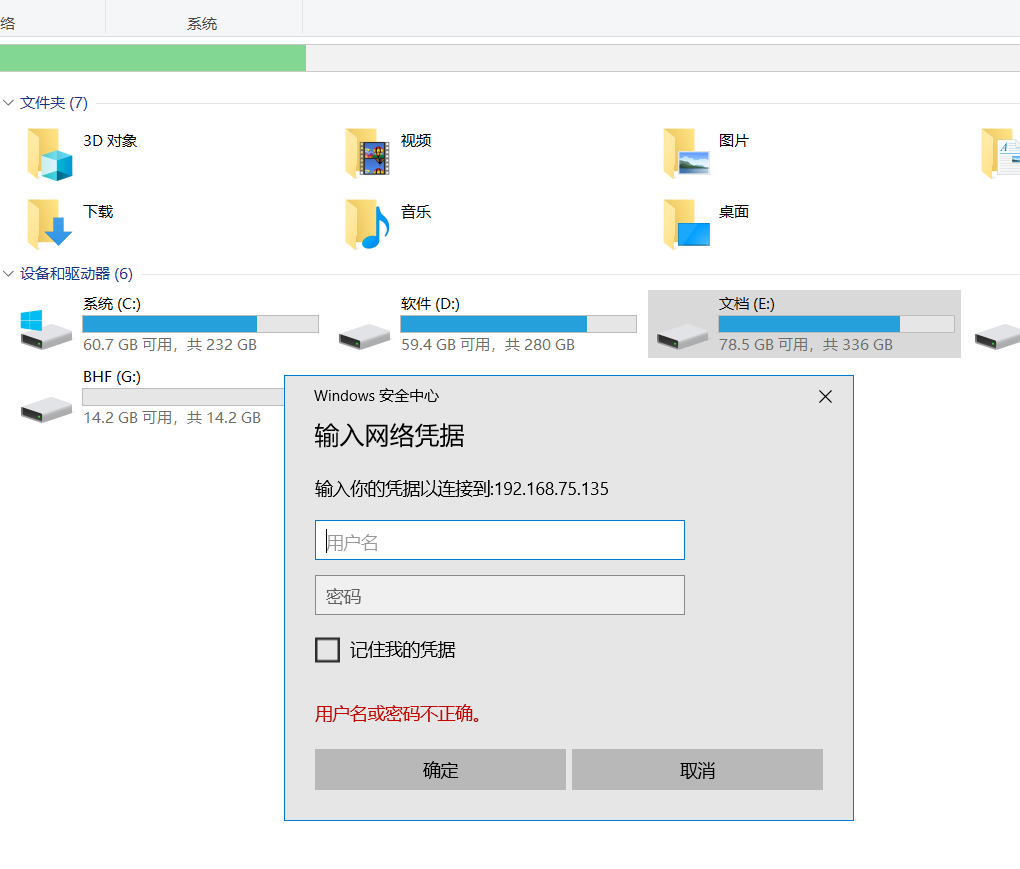The image size is (1020, 869).
Task: Select the 文档 (E:) drive
Action: [x=804, y=323]
